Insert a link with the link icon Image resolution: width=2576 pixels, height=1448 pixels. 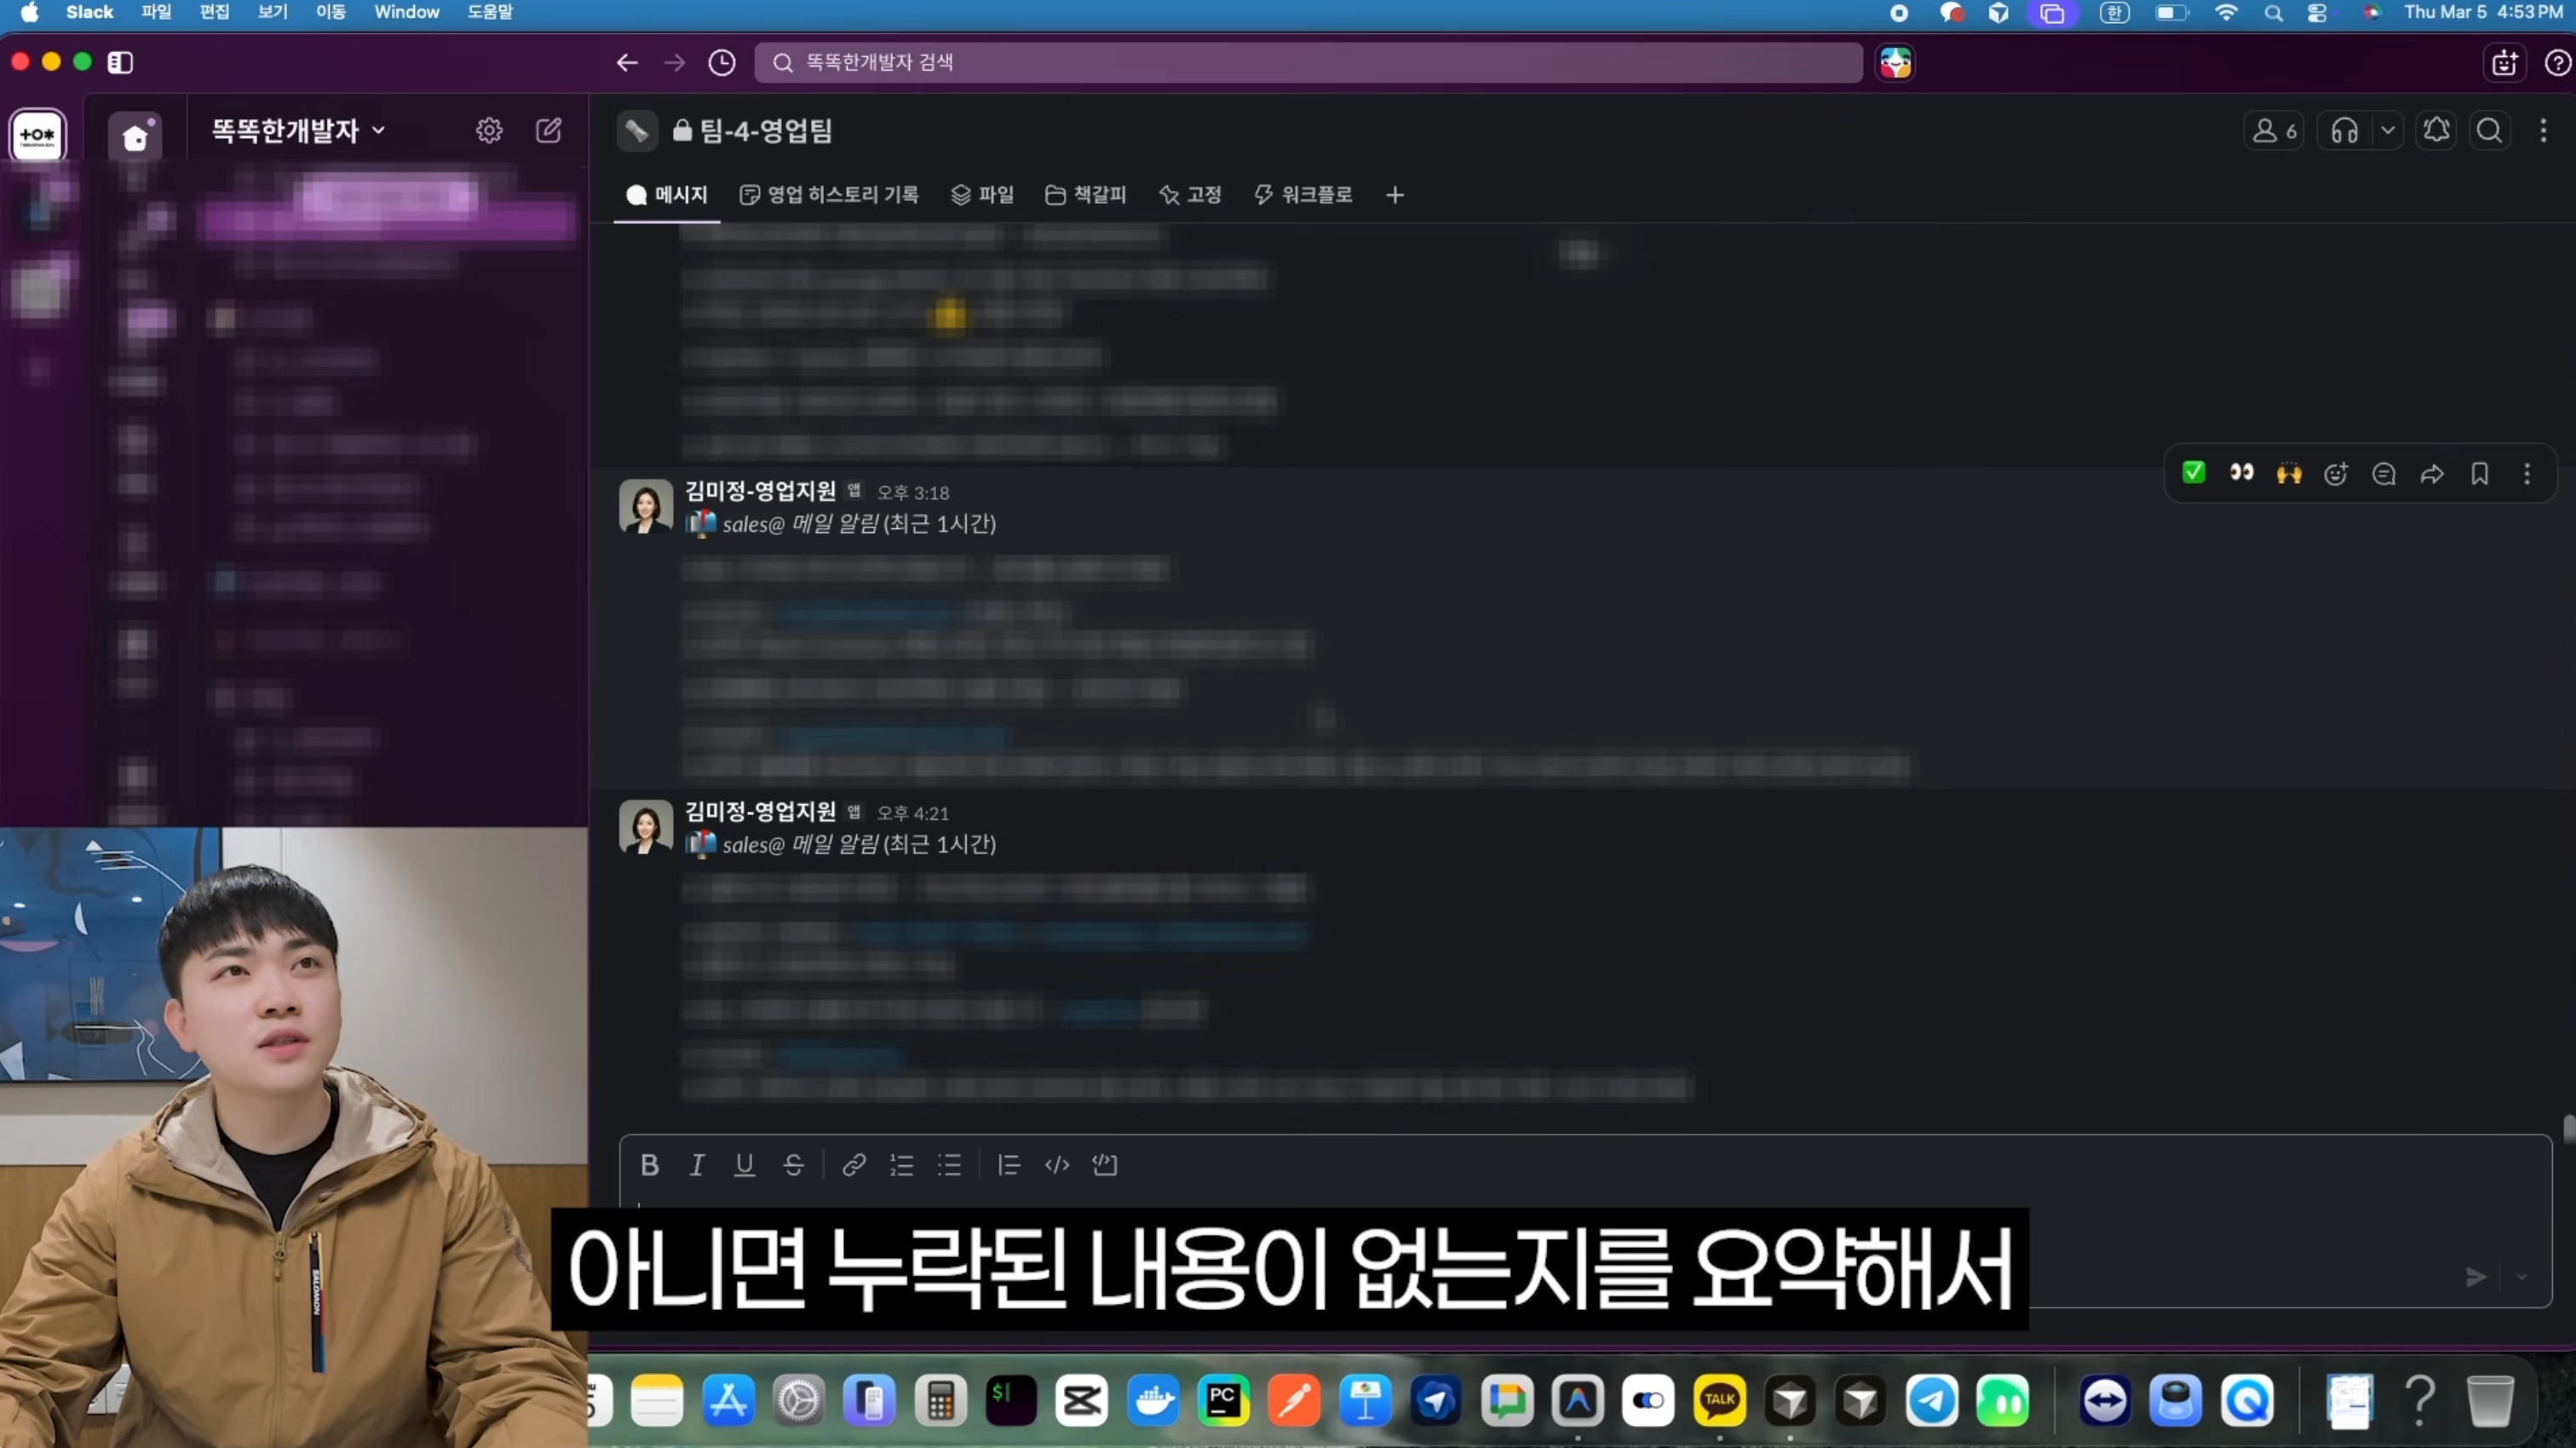[853, 1165]
